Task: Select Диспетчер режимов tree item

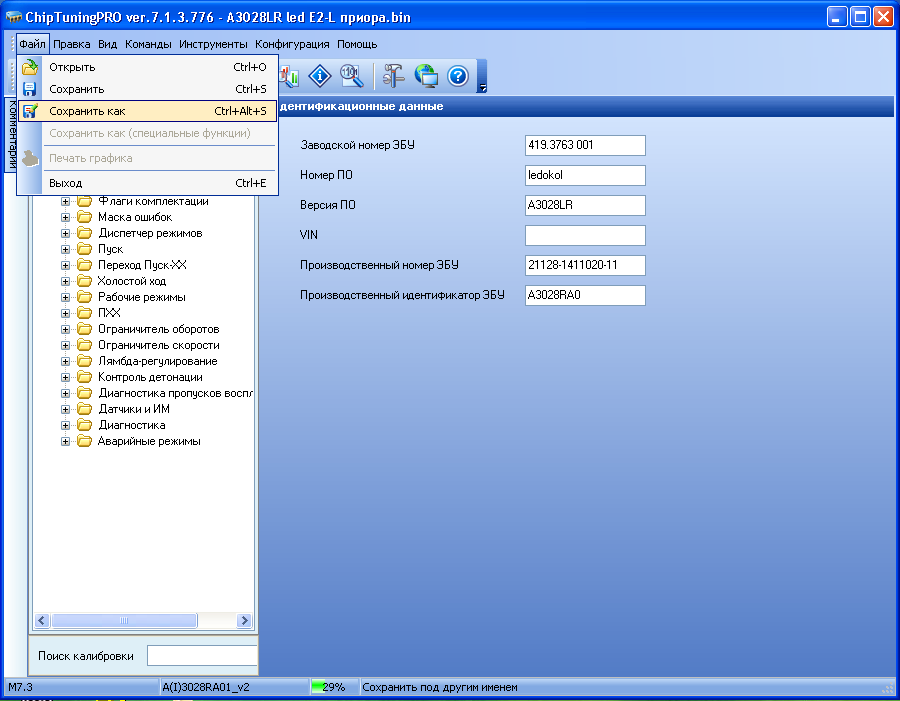Action: click(x=150, y=233)
